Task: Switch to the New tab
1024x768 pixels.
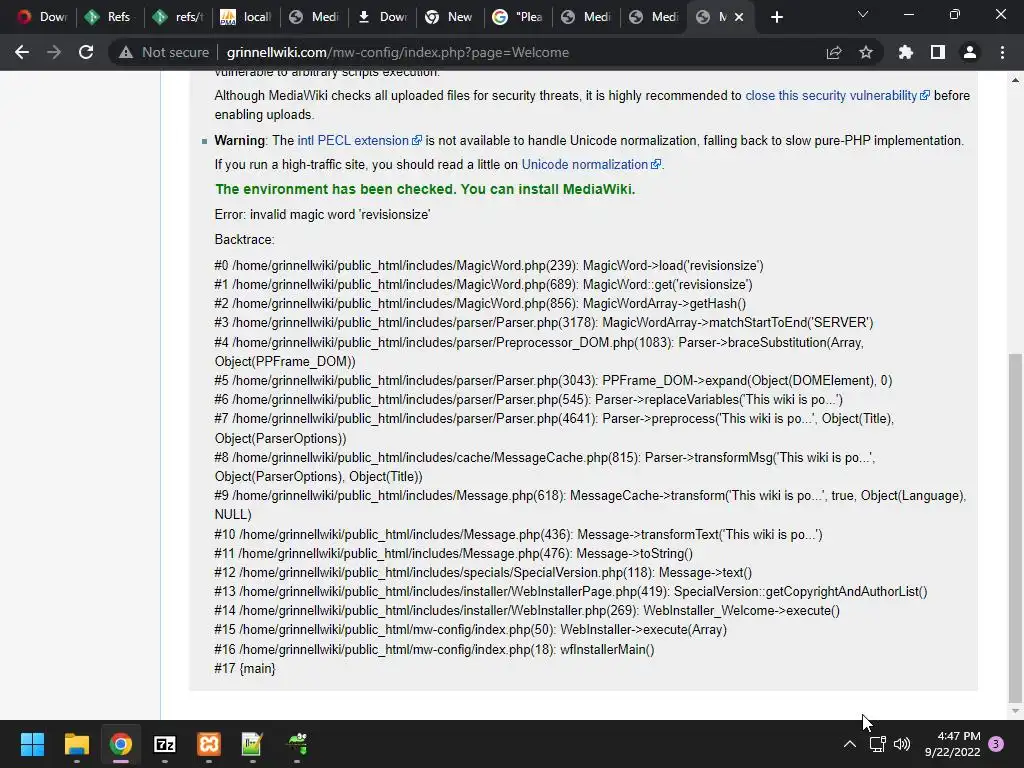Action: click(x=449, y=17)
